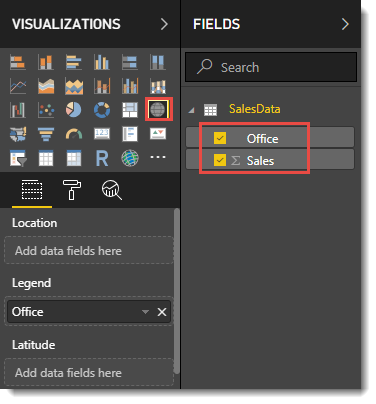Select the 100% stacked column chart visual
Image resolution: width=376 pixels, height=404 pixels.
[x=158, y=62]
